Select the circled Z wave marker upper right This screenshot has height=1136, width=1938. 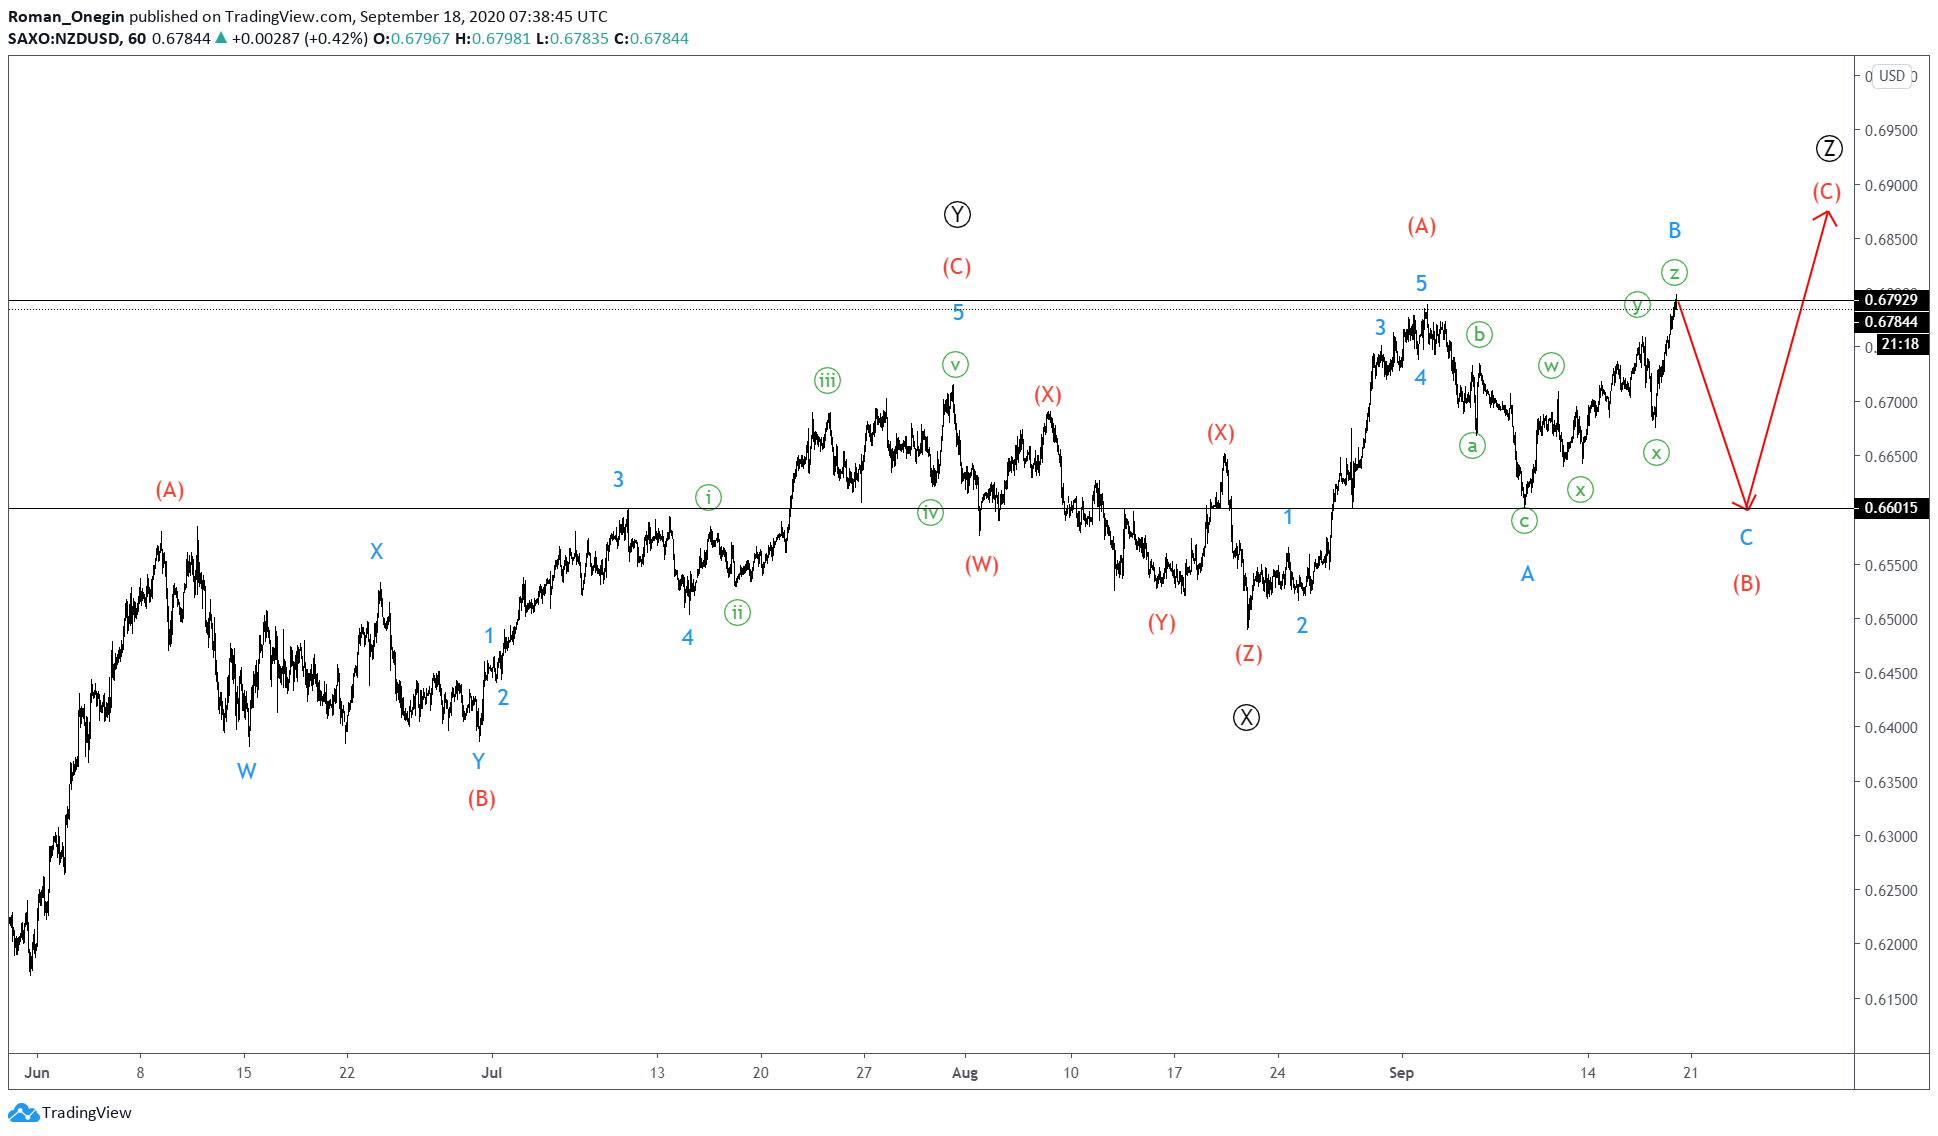(1830, 148)
